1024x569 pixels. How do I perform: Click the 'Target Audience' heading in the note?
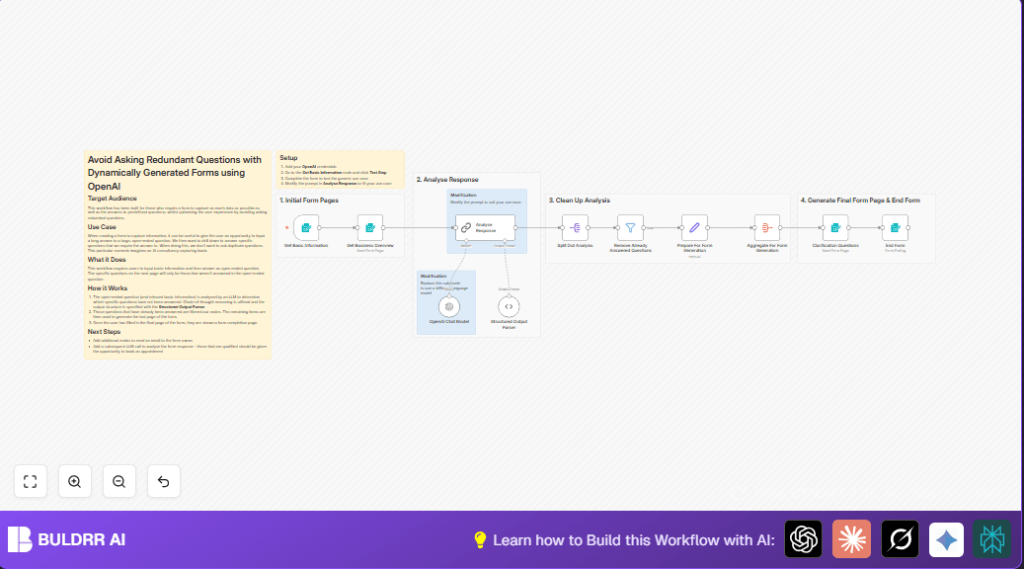point(112,198)
